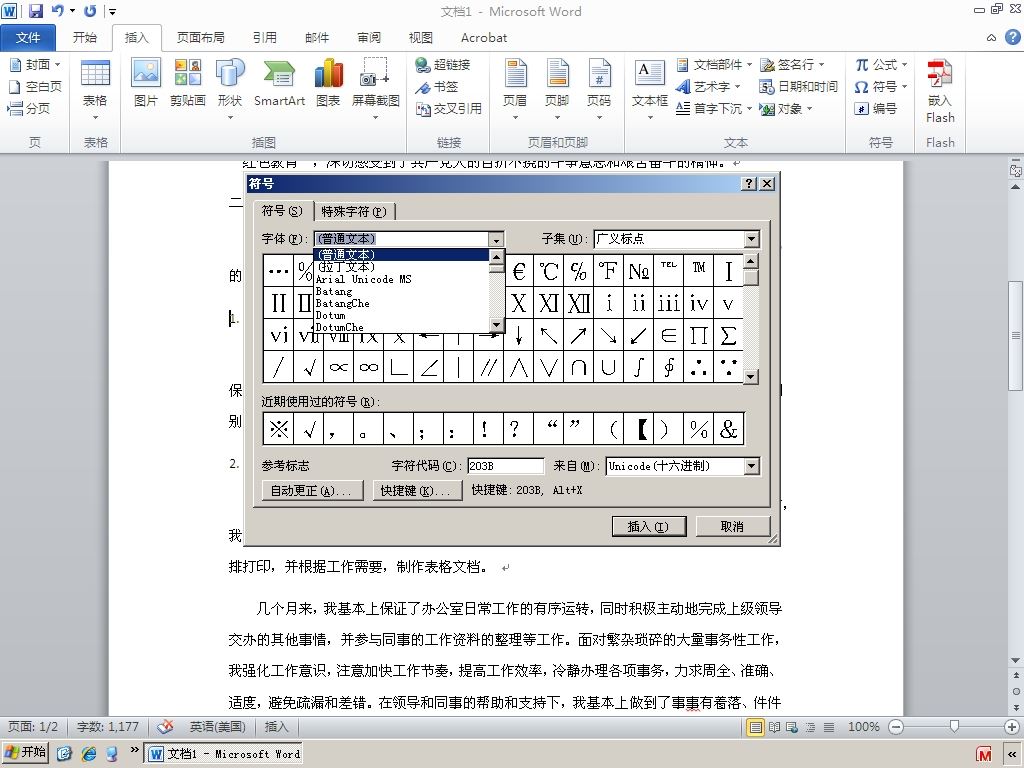Viewport: 1024px width, 768px height.
Task: Undo the last action in quick access toolbar
Action: [x=58, y=11]
